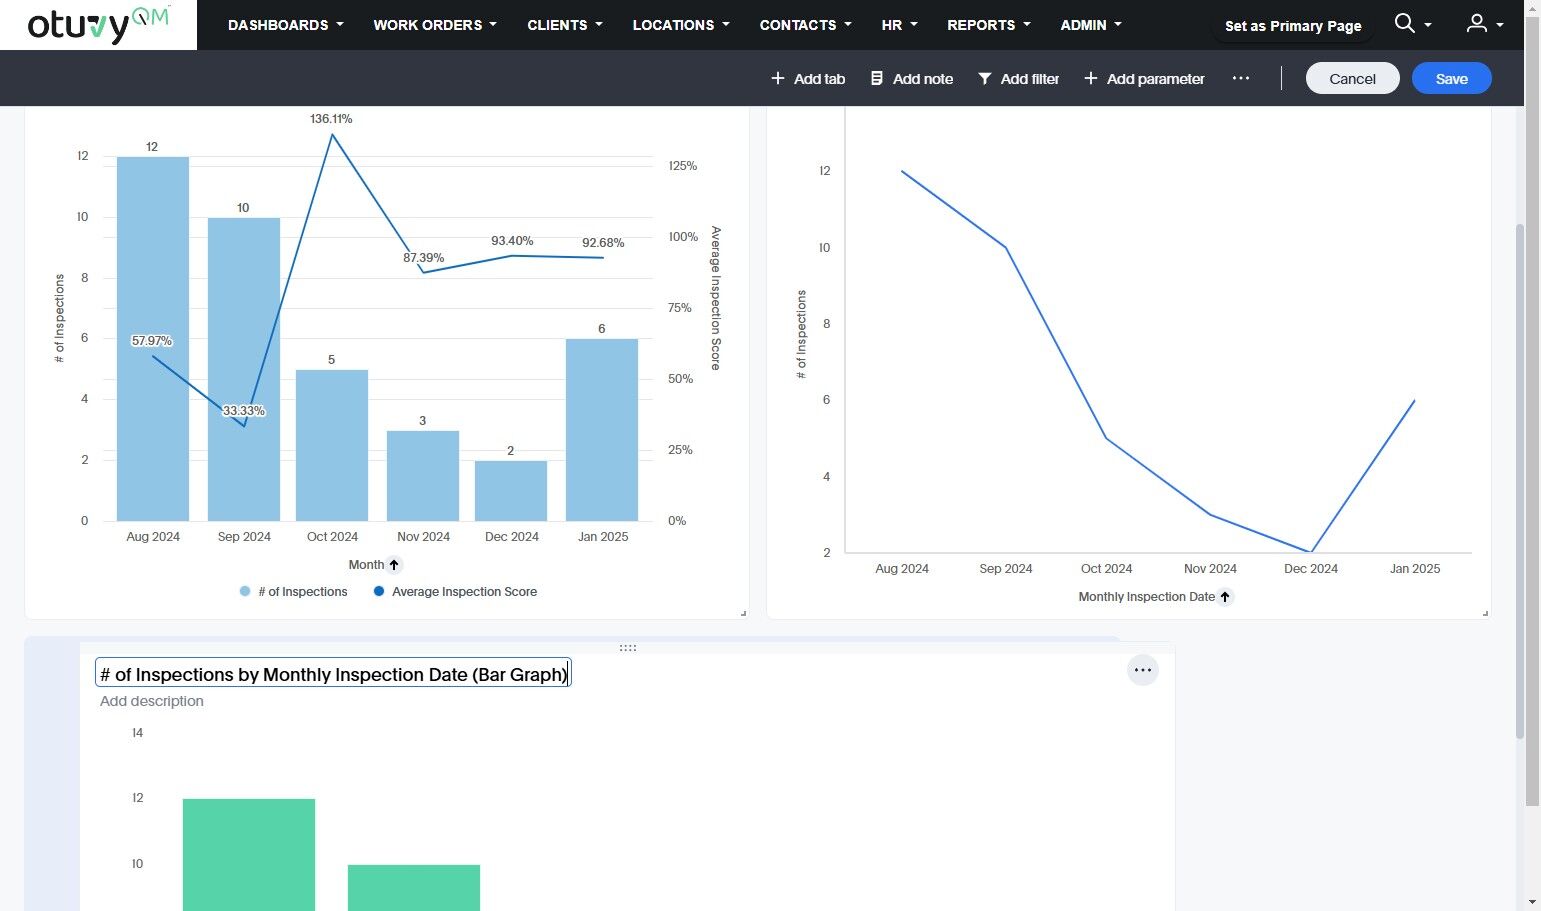Click the Add filter option
This screenshot has width=1541, height=911.
click(1018, 78)
